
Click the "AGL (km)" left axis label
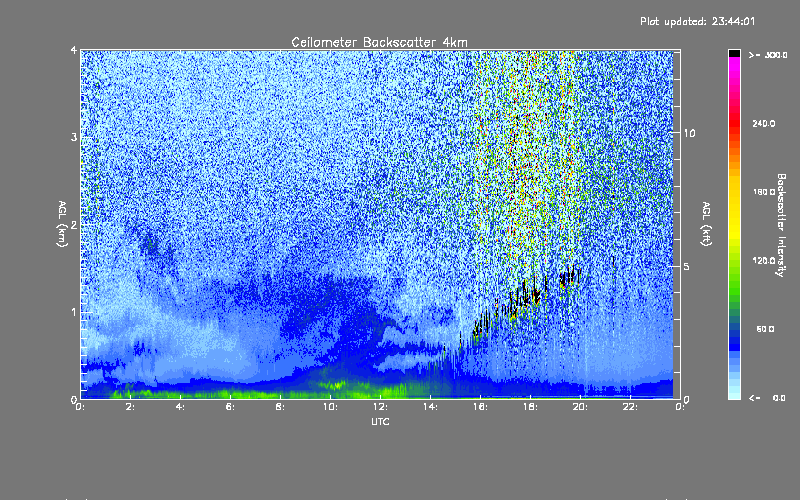[62, 224]
